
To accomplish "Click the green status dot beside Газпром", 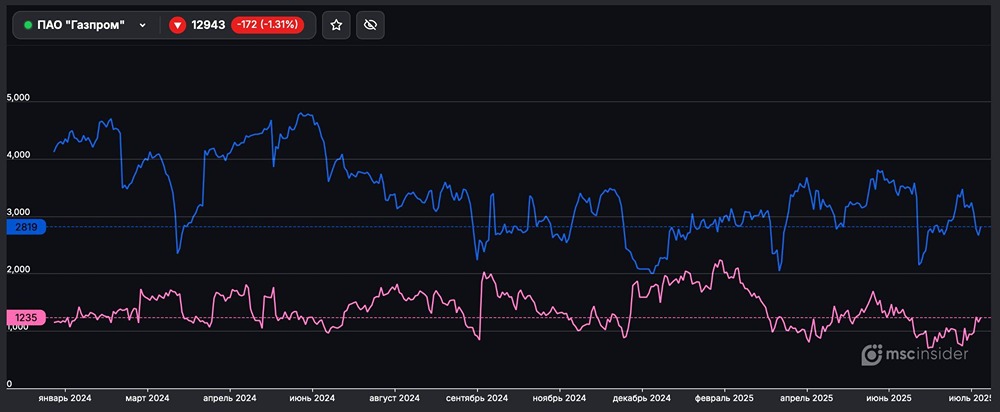I will [28, 25].
